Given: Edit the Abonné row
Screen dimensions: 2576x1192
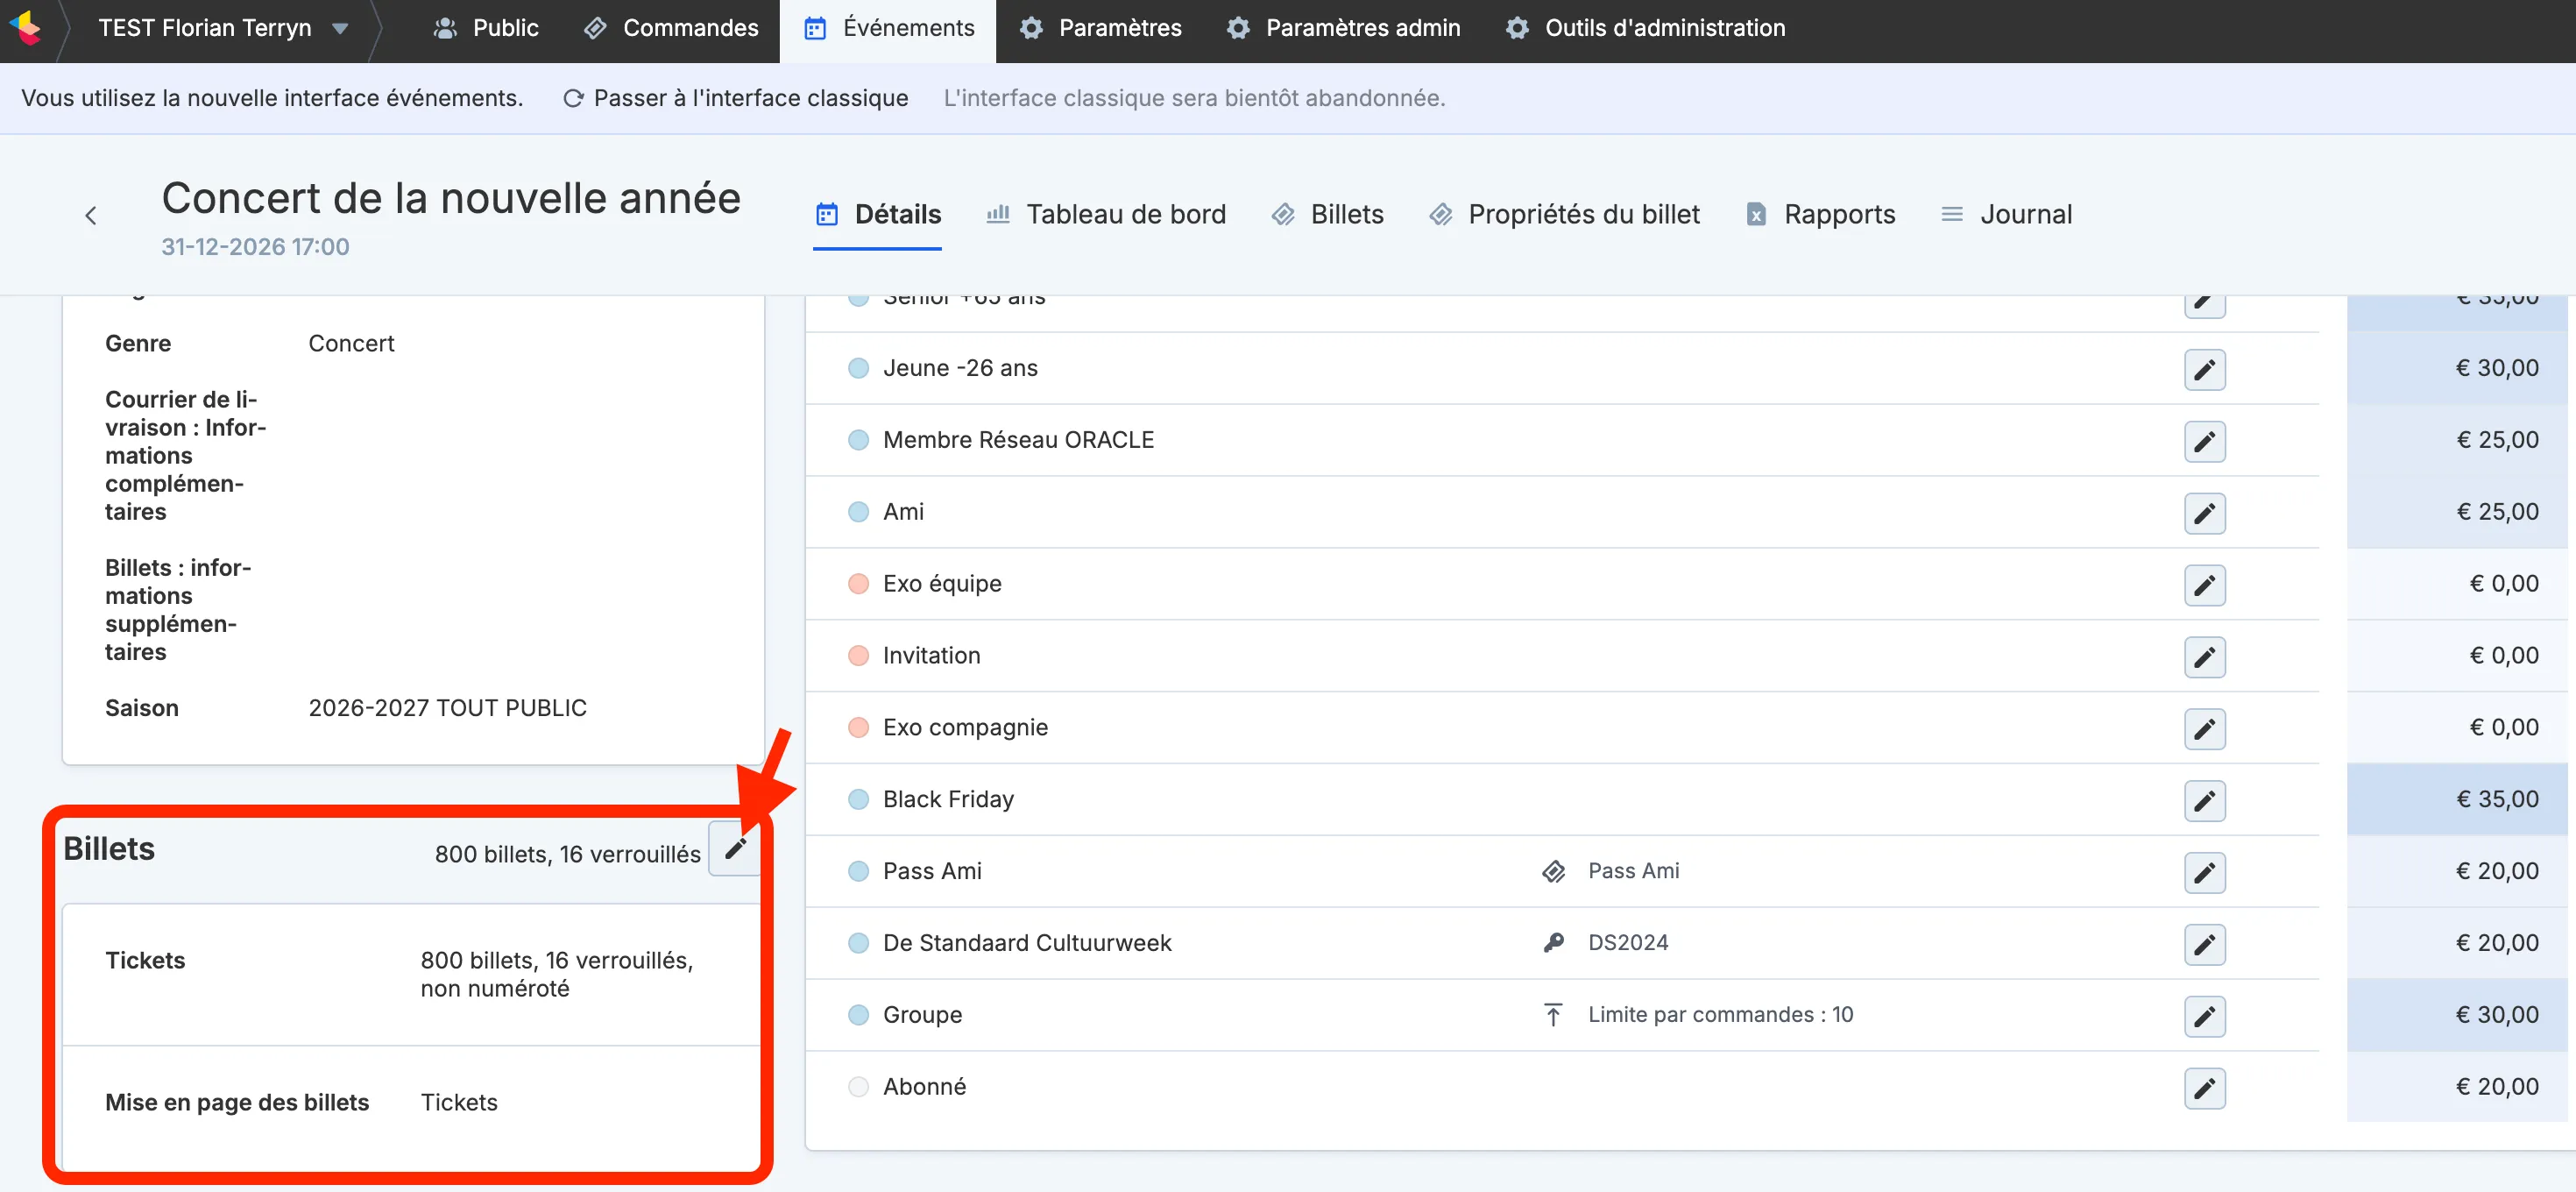Looking at the screenshot, I should [x=2204, y=1089].
